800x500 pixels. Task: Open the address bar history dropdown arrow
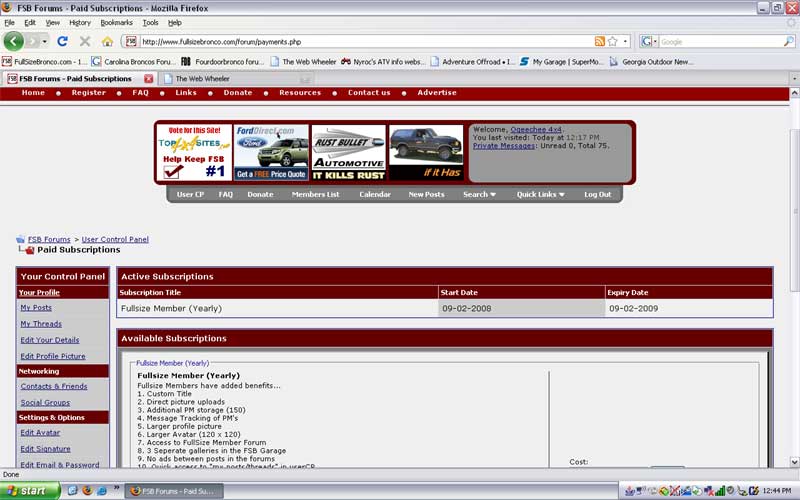(x=626, y=41)
